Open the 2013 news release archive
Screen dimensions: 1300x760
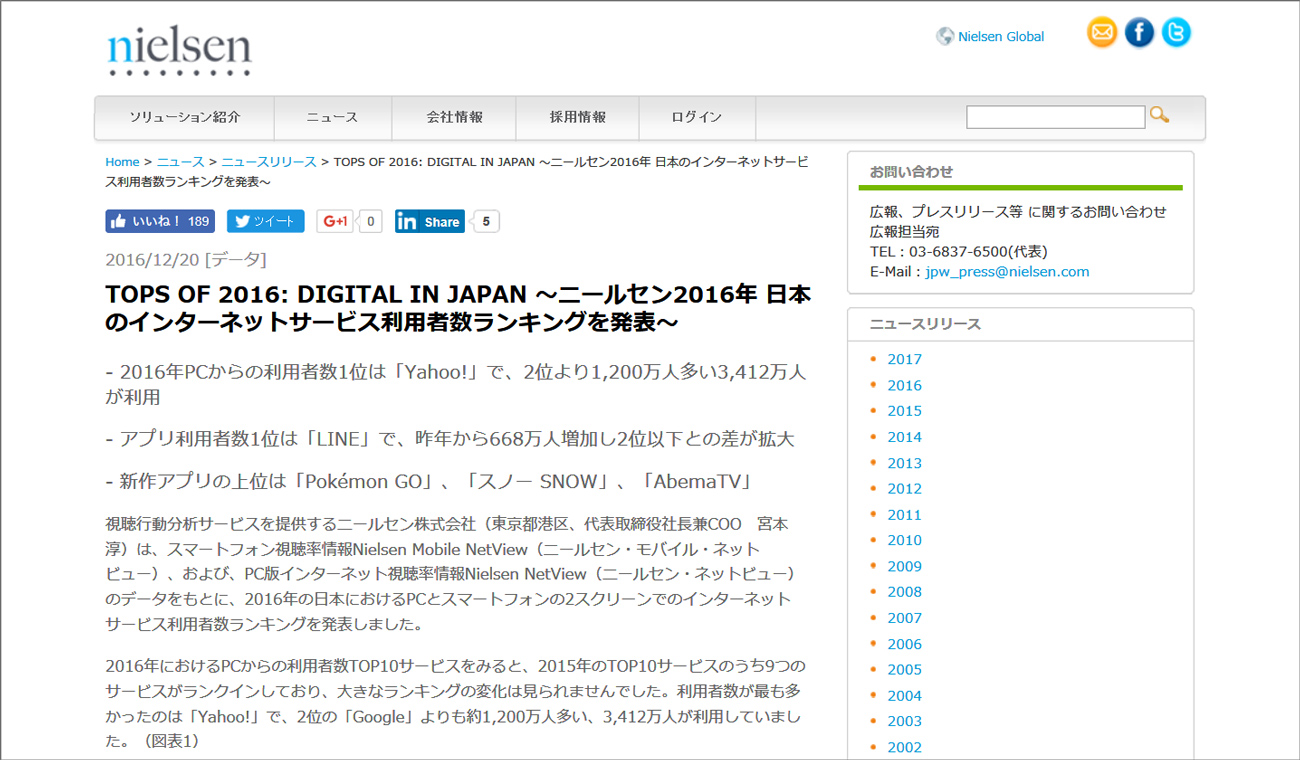click(x=904, y=463)
